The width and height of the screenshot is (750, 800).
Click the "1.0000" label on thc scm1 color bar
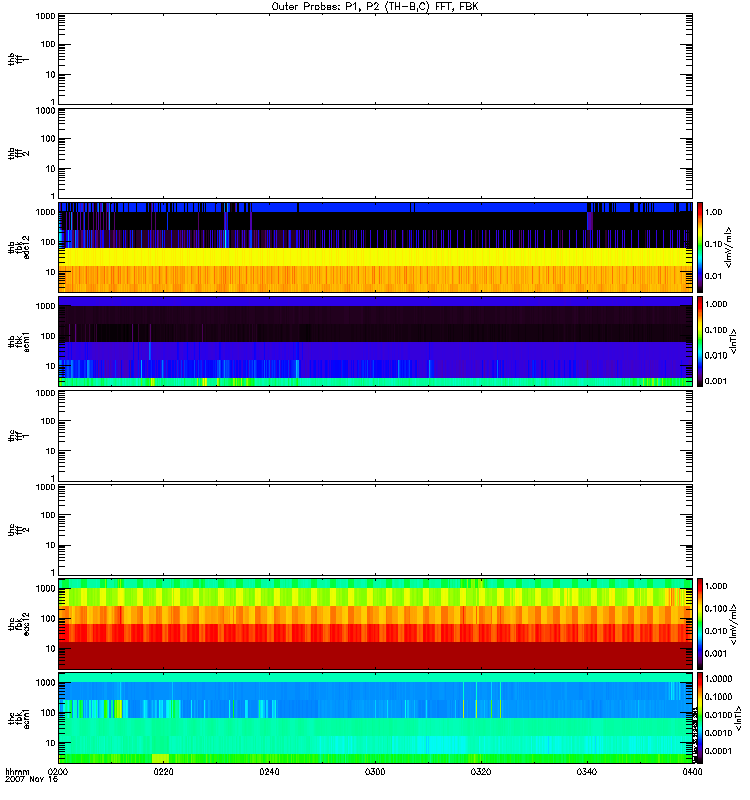[718, 679]
